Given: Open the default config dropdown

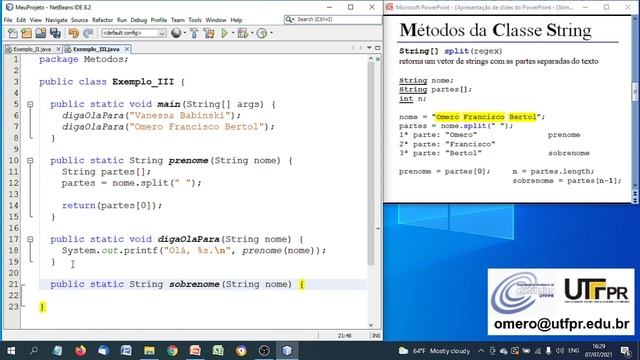Looking at the screenshot, I should pyautogui.click(x=134, y=33).
